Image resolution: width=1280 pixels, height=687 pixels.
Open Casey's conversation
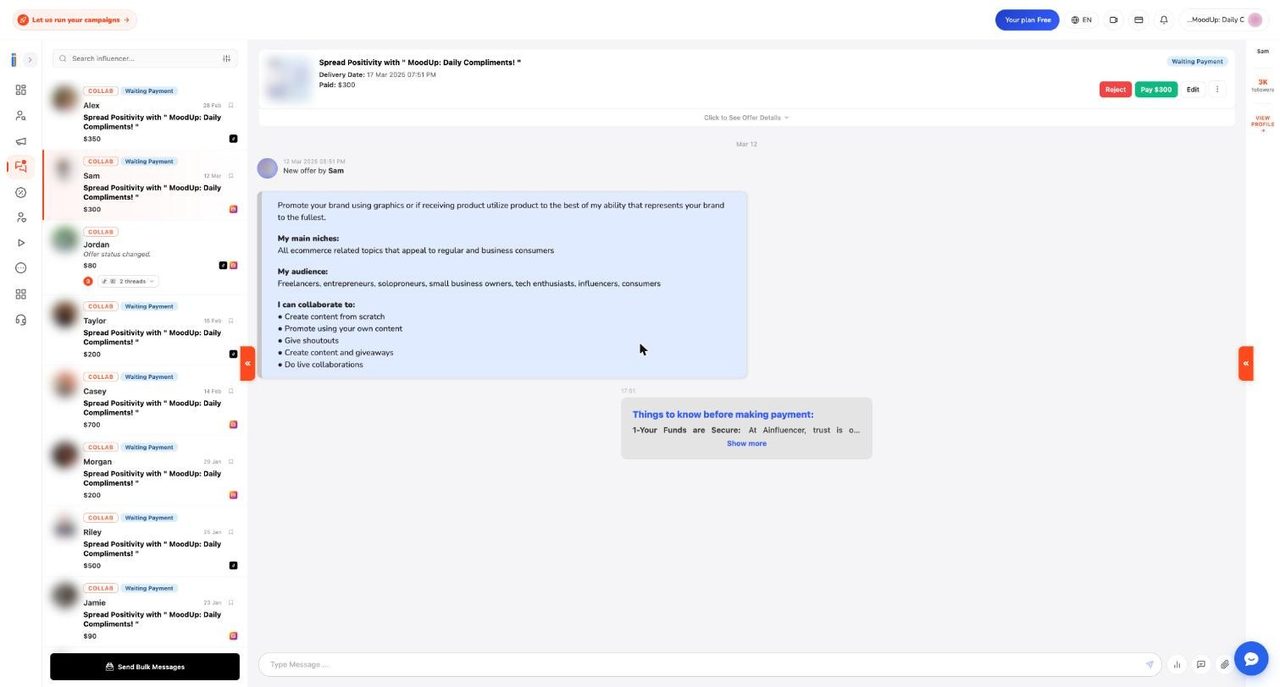click(x=145, y=400)
